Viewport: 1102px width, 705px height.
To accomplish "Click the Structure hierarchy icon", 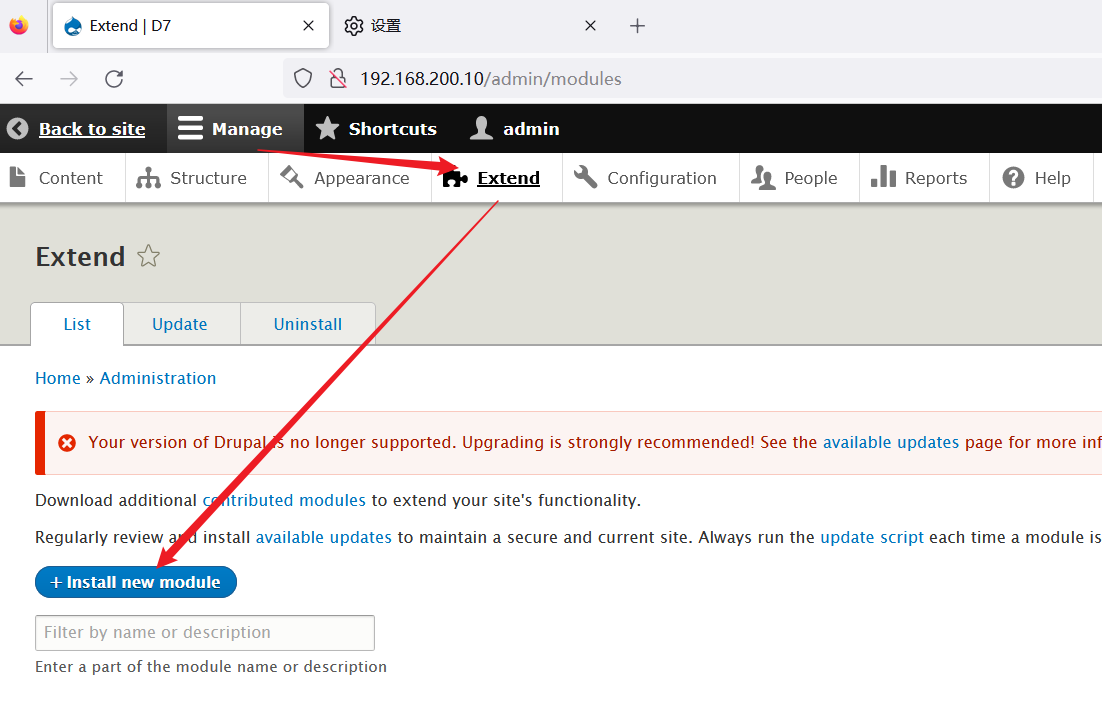I will [x=148, y=178].
